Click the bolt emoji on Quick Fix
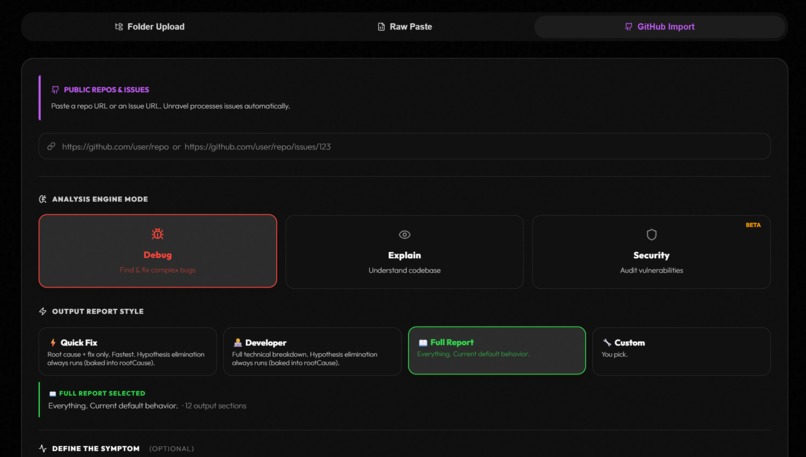Image resolution: width=806 pixels, height=457 pixels. pos(52,342)
